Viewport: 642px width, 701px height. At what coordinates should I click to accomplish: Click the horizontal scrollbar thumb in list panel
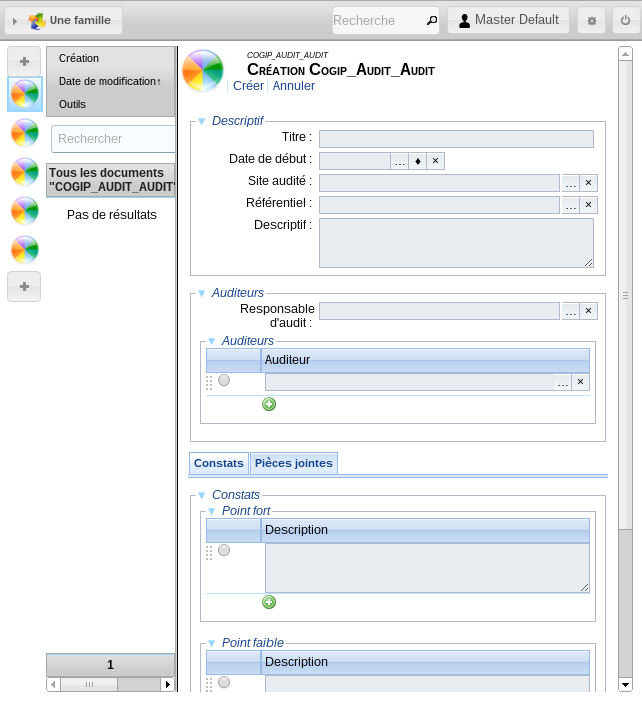click(x=89, y=684)
